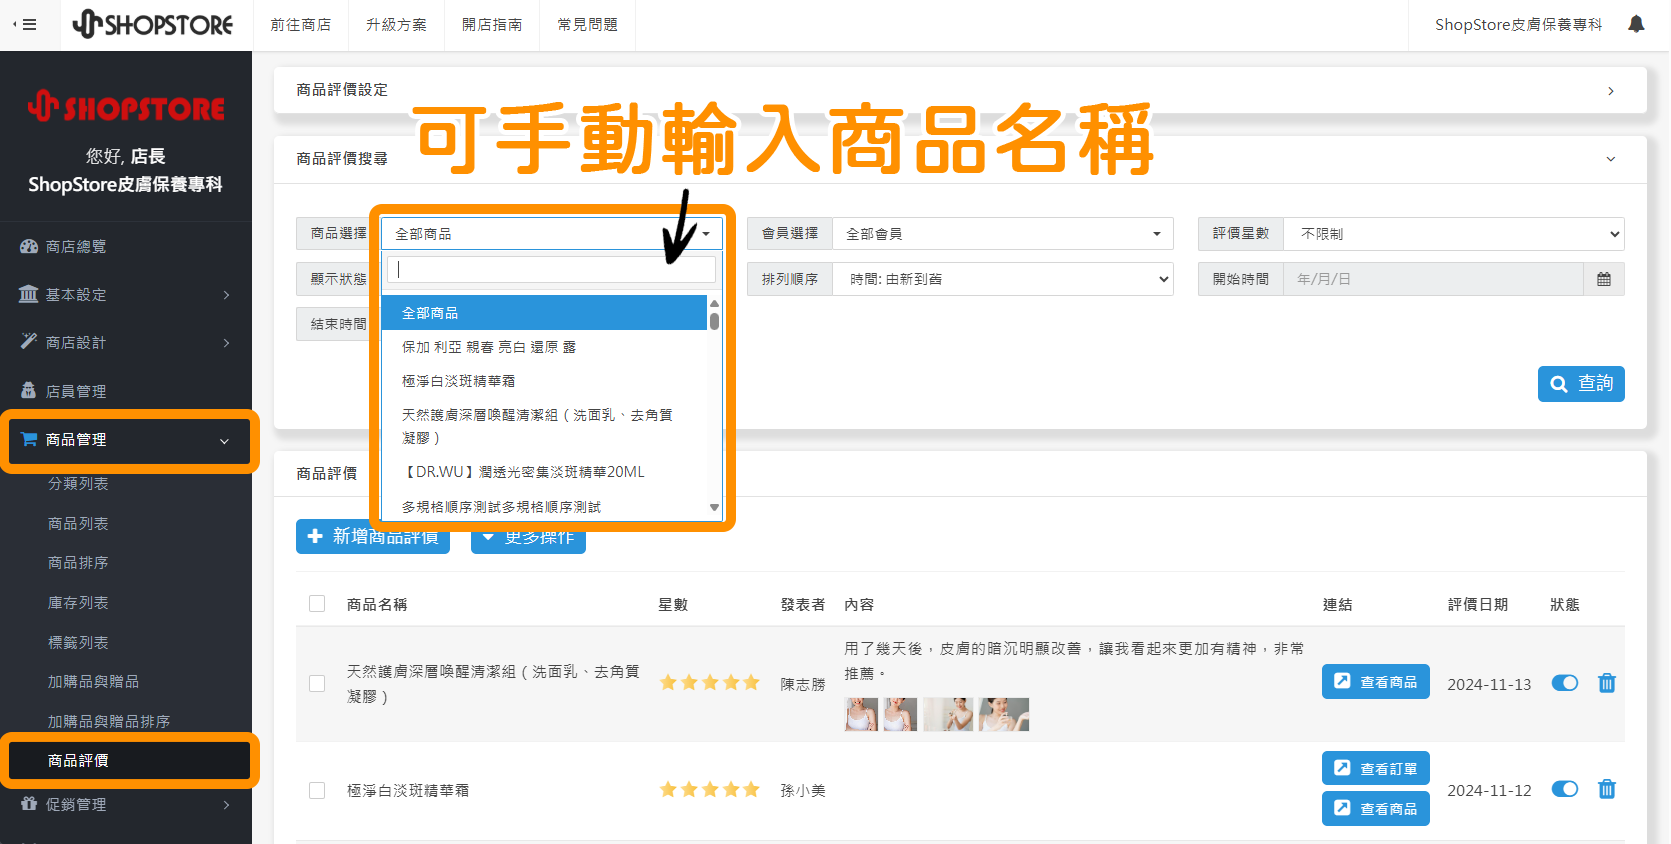Click the ShopStore logo in top bar
The width and height of the screenshot is (1671, 844).
point(152,24)
